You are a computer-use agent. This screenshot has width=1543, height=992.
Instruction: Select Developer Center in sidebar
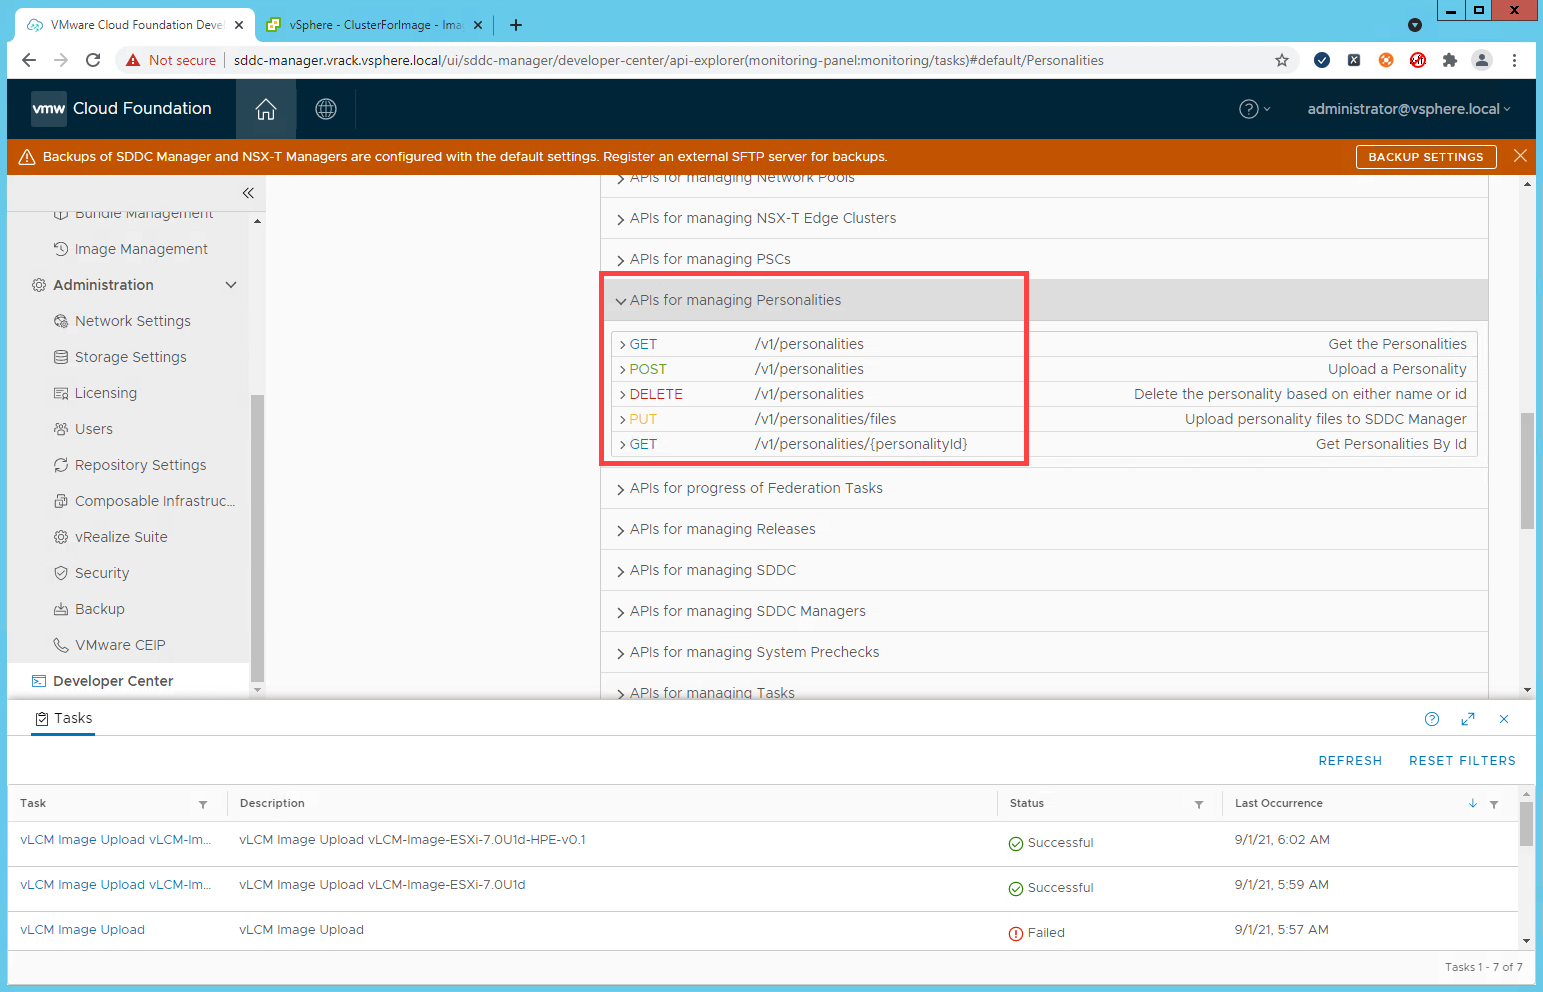[113, 681]
